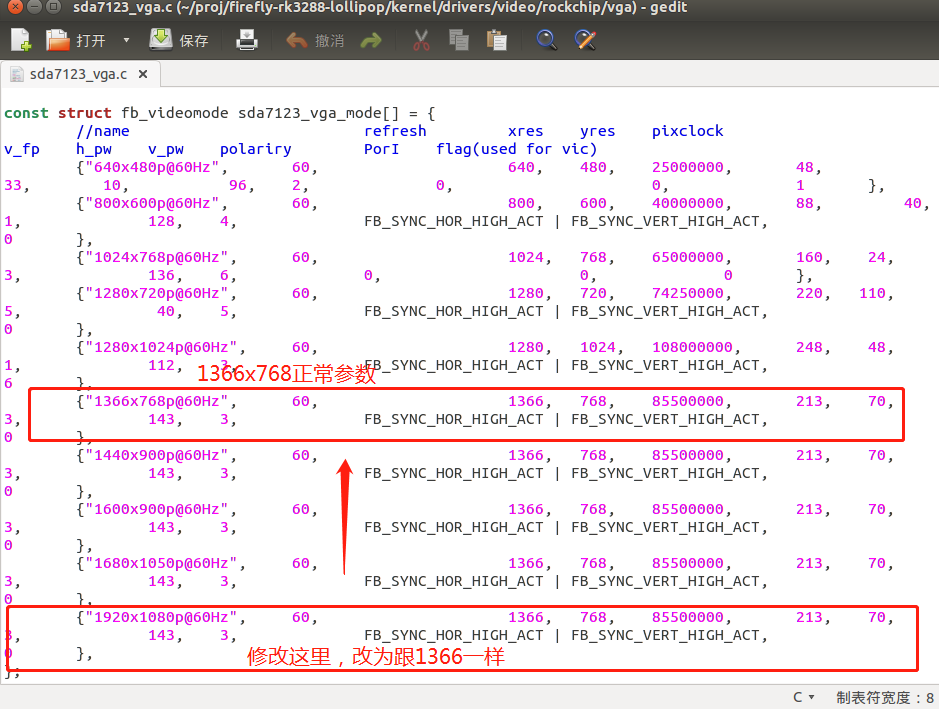Click the value 96 in 640x480 entry

coord(238,185)
